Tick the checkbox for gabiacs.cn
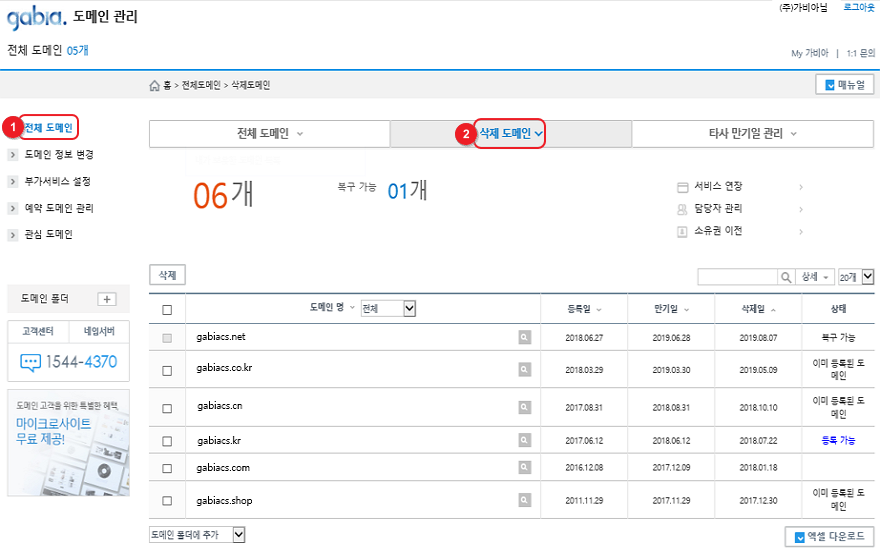Screen dimensions: 880x554 click(x=167, y=408)
